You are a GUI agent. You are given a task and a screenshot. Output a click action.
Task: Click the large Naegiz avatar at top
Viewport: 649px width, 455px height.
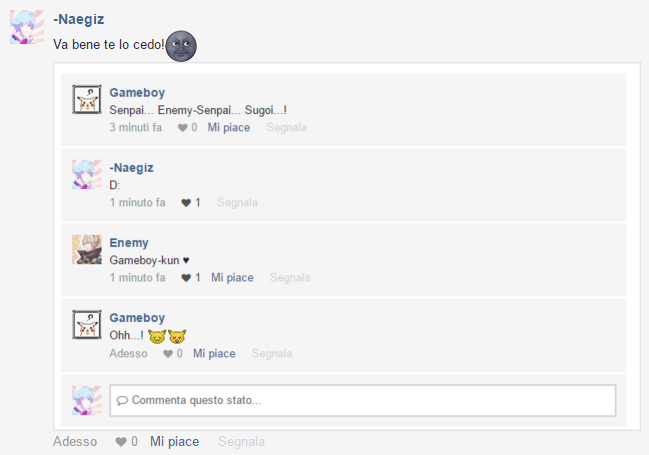[27, 27]
